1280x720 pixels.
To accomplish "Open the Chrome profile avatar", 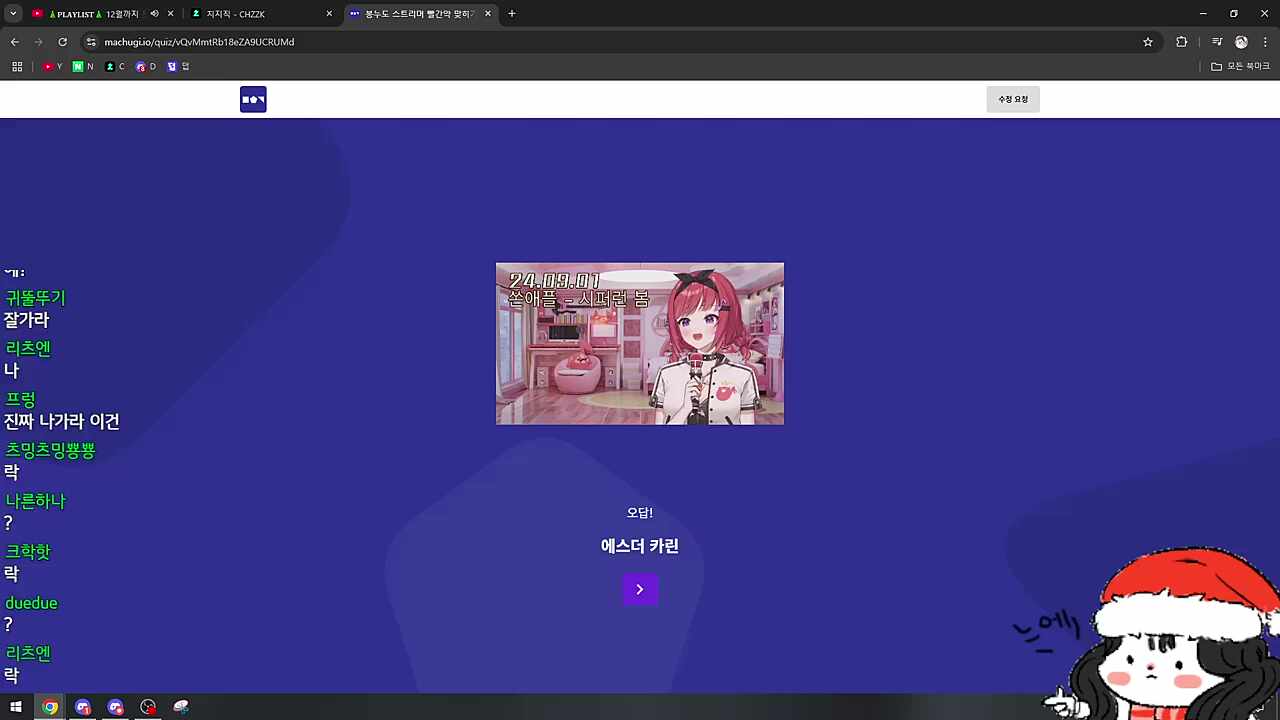I will [x=1241, y=42].
